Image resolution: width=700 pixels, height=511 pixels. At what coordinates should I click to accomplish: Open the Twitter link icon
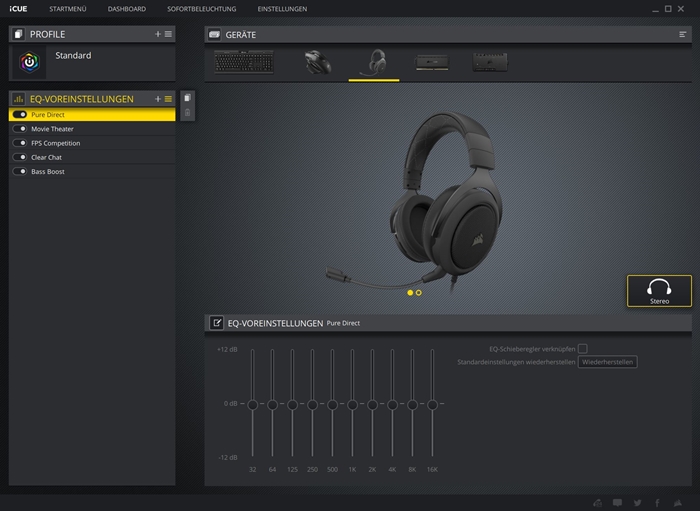coord(638,503)
